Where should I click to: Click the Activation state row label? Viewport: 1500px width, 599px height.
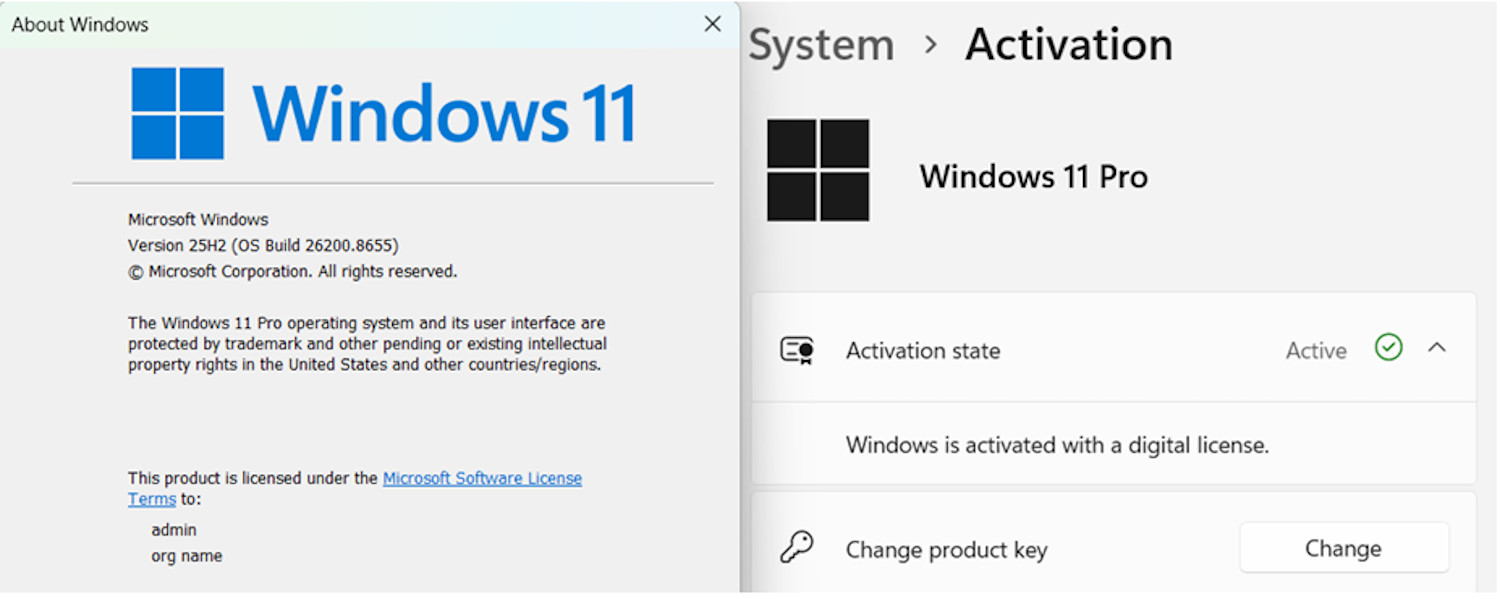tap(923, 351)
